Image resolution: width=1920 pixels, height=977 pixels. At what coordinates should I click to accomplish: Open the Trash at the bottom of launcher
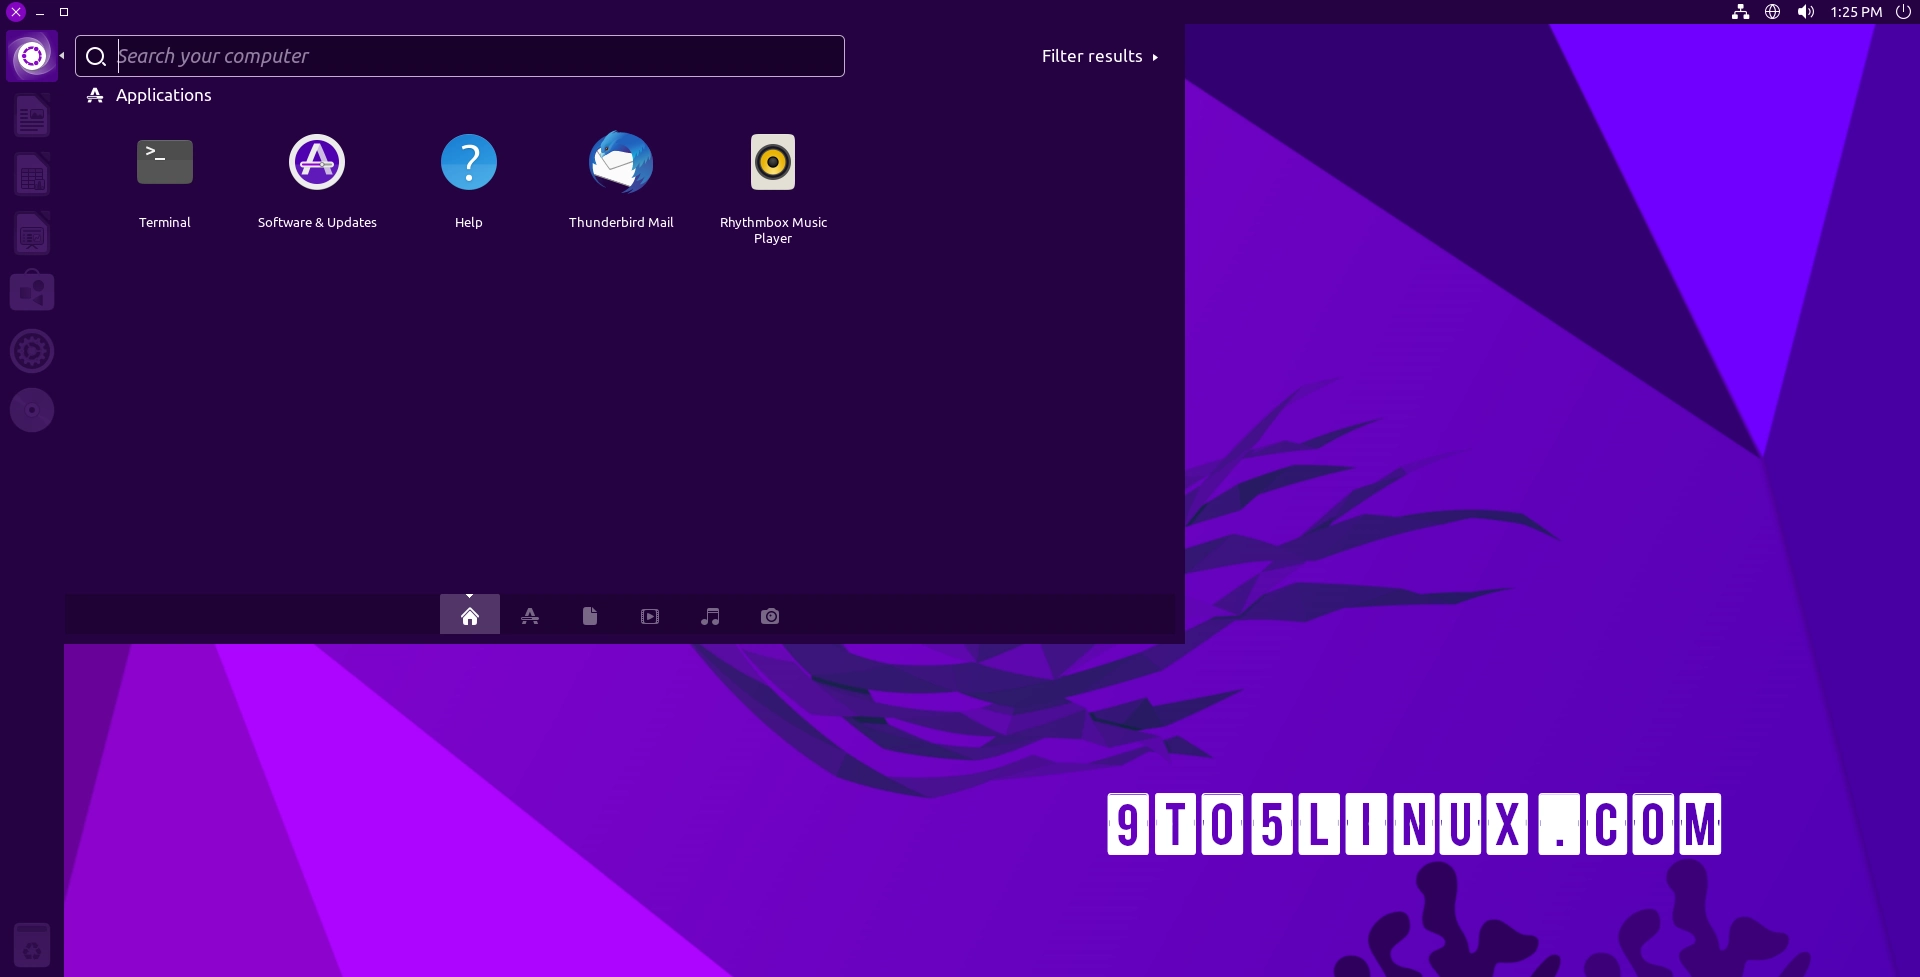[x=32, y=944]
